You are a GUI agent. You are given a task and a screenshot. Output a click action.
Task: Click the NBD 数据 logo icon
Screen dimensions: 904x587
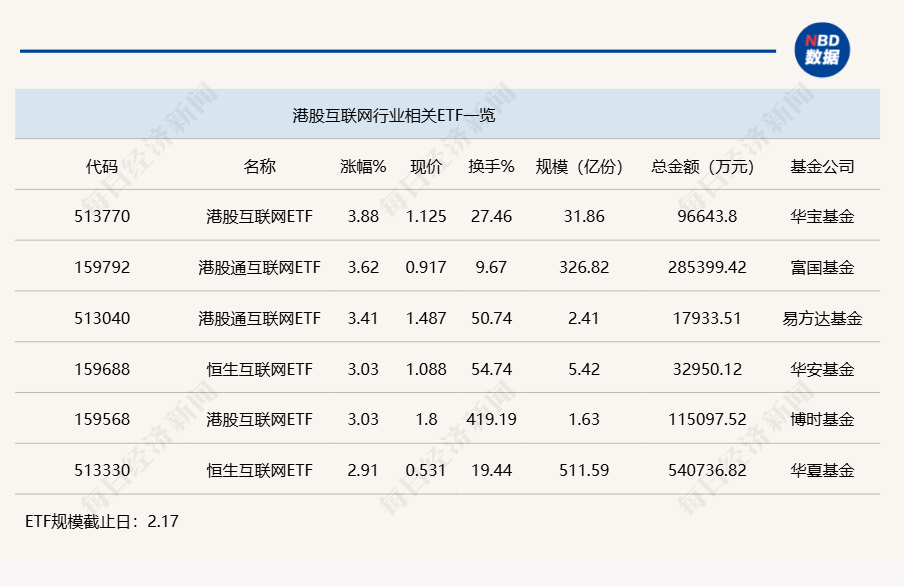coord(822,51)
